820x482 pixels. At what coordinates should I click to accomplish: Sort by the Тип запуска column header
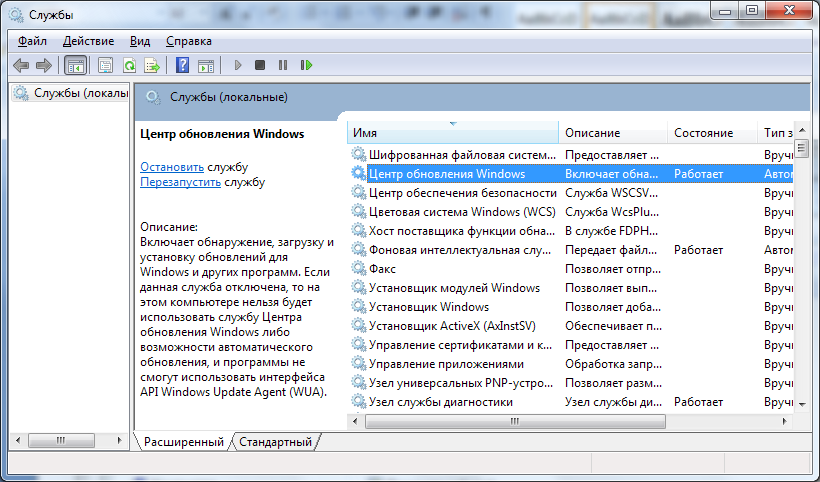coord(776,133)
